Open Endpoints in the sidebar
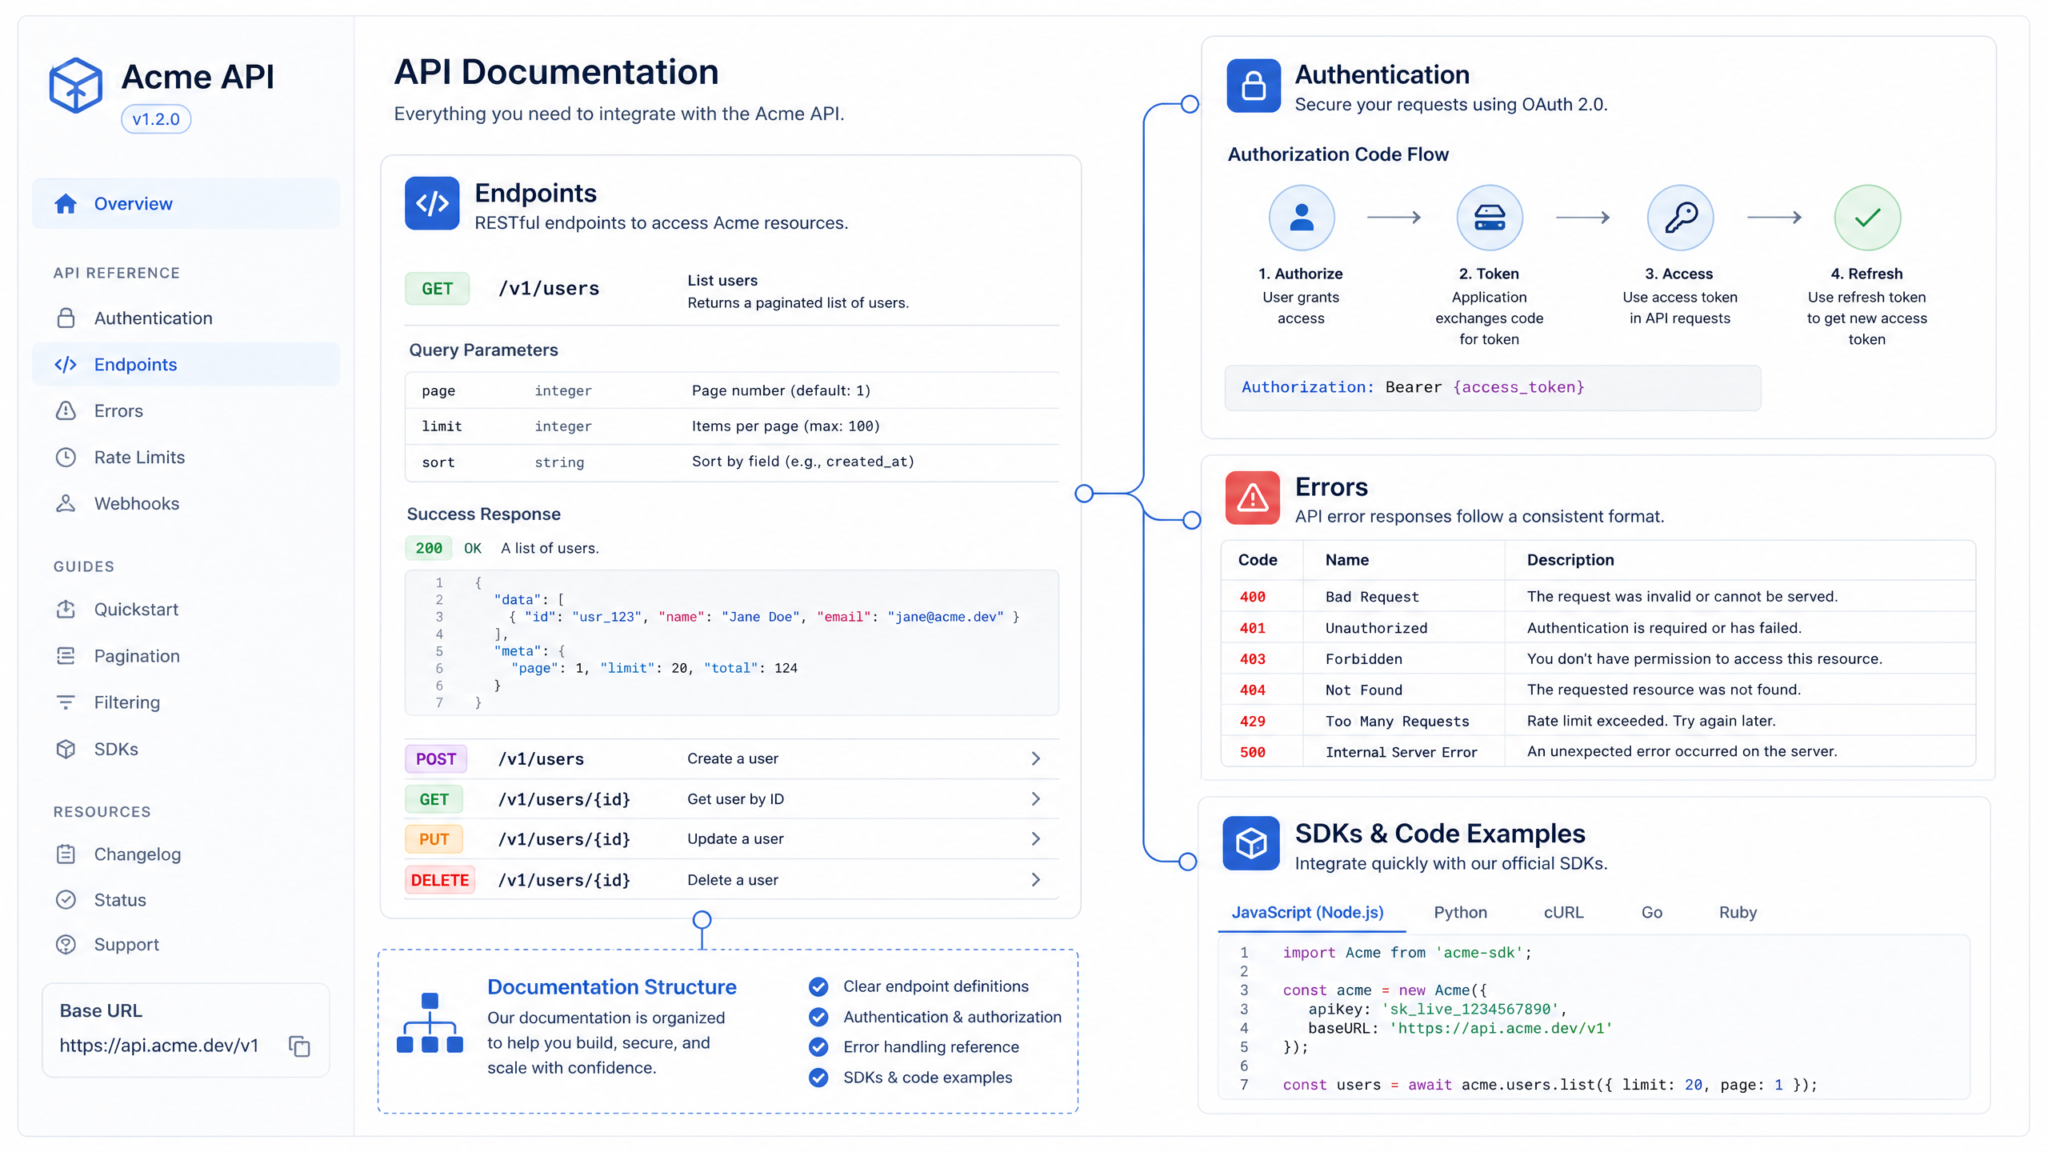 point(186,365)
